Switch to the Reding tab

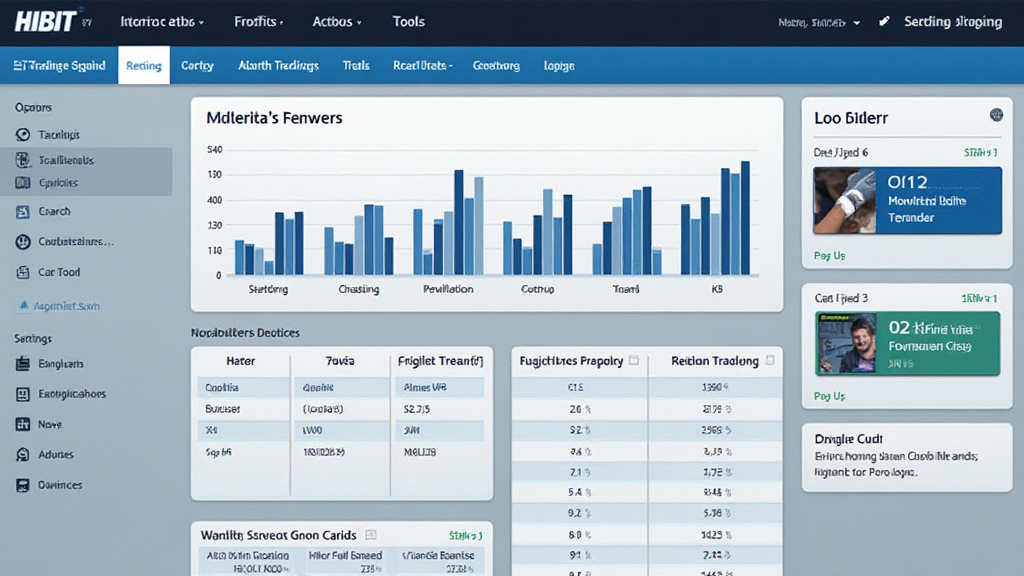[143, 65]
